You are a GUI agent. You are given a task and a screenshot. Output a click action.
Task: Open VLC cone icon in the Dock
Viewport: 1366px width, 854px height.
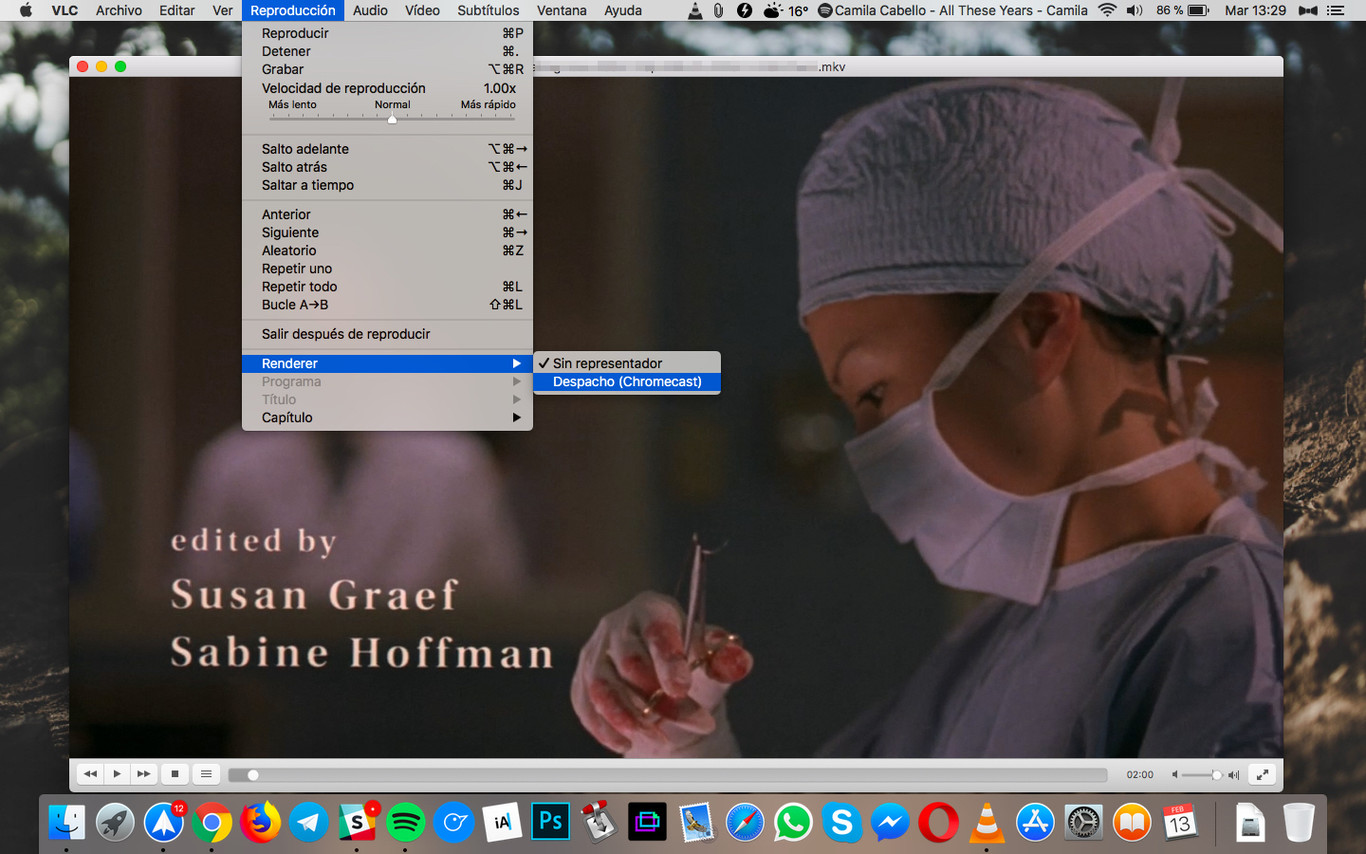[987, 822]
